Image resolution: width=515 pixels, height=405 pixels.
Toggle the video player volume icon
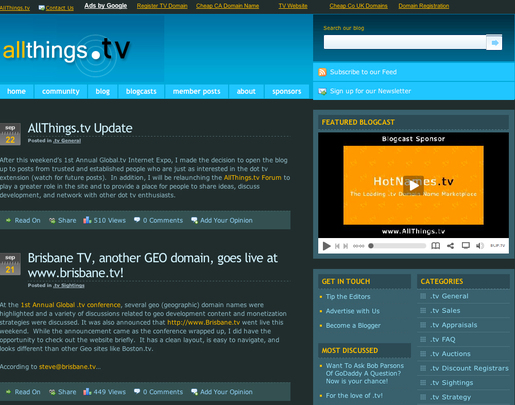(480, 246)
